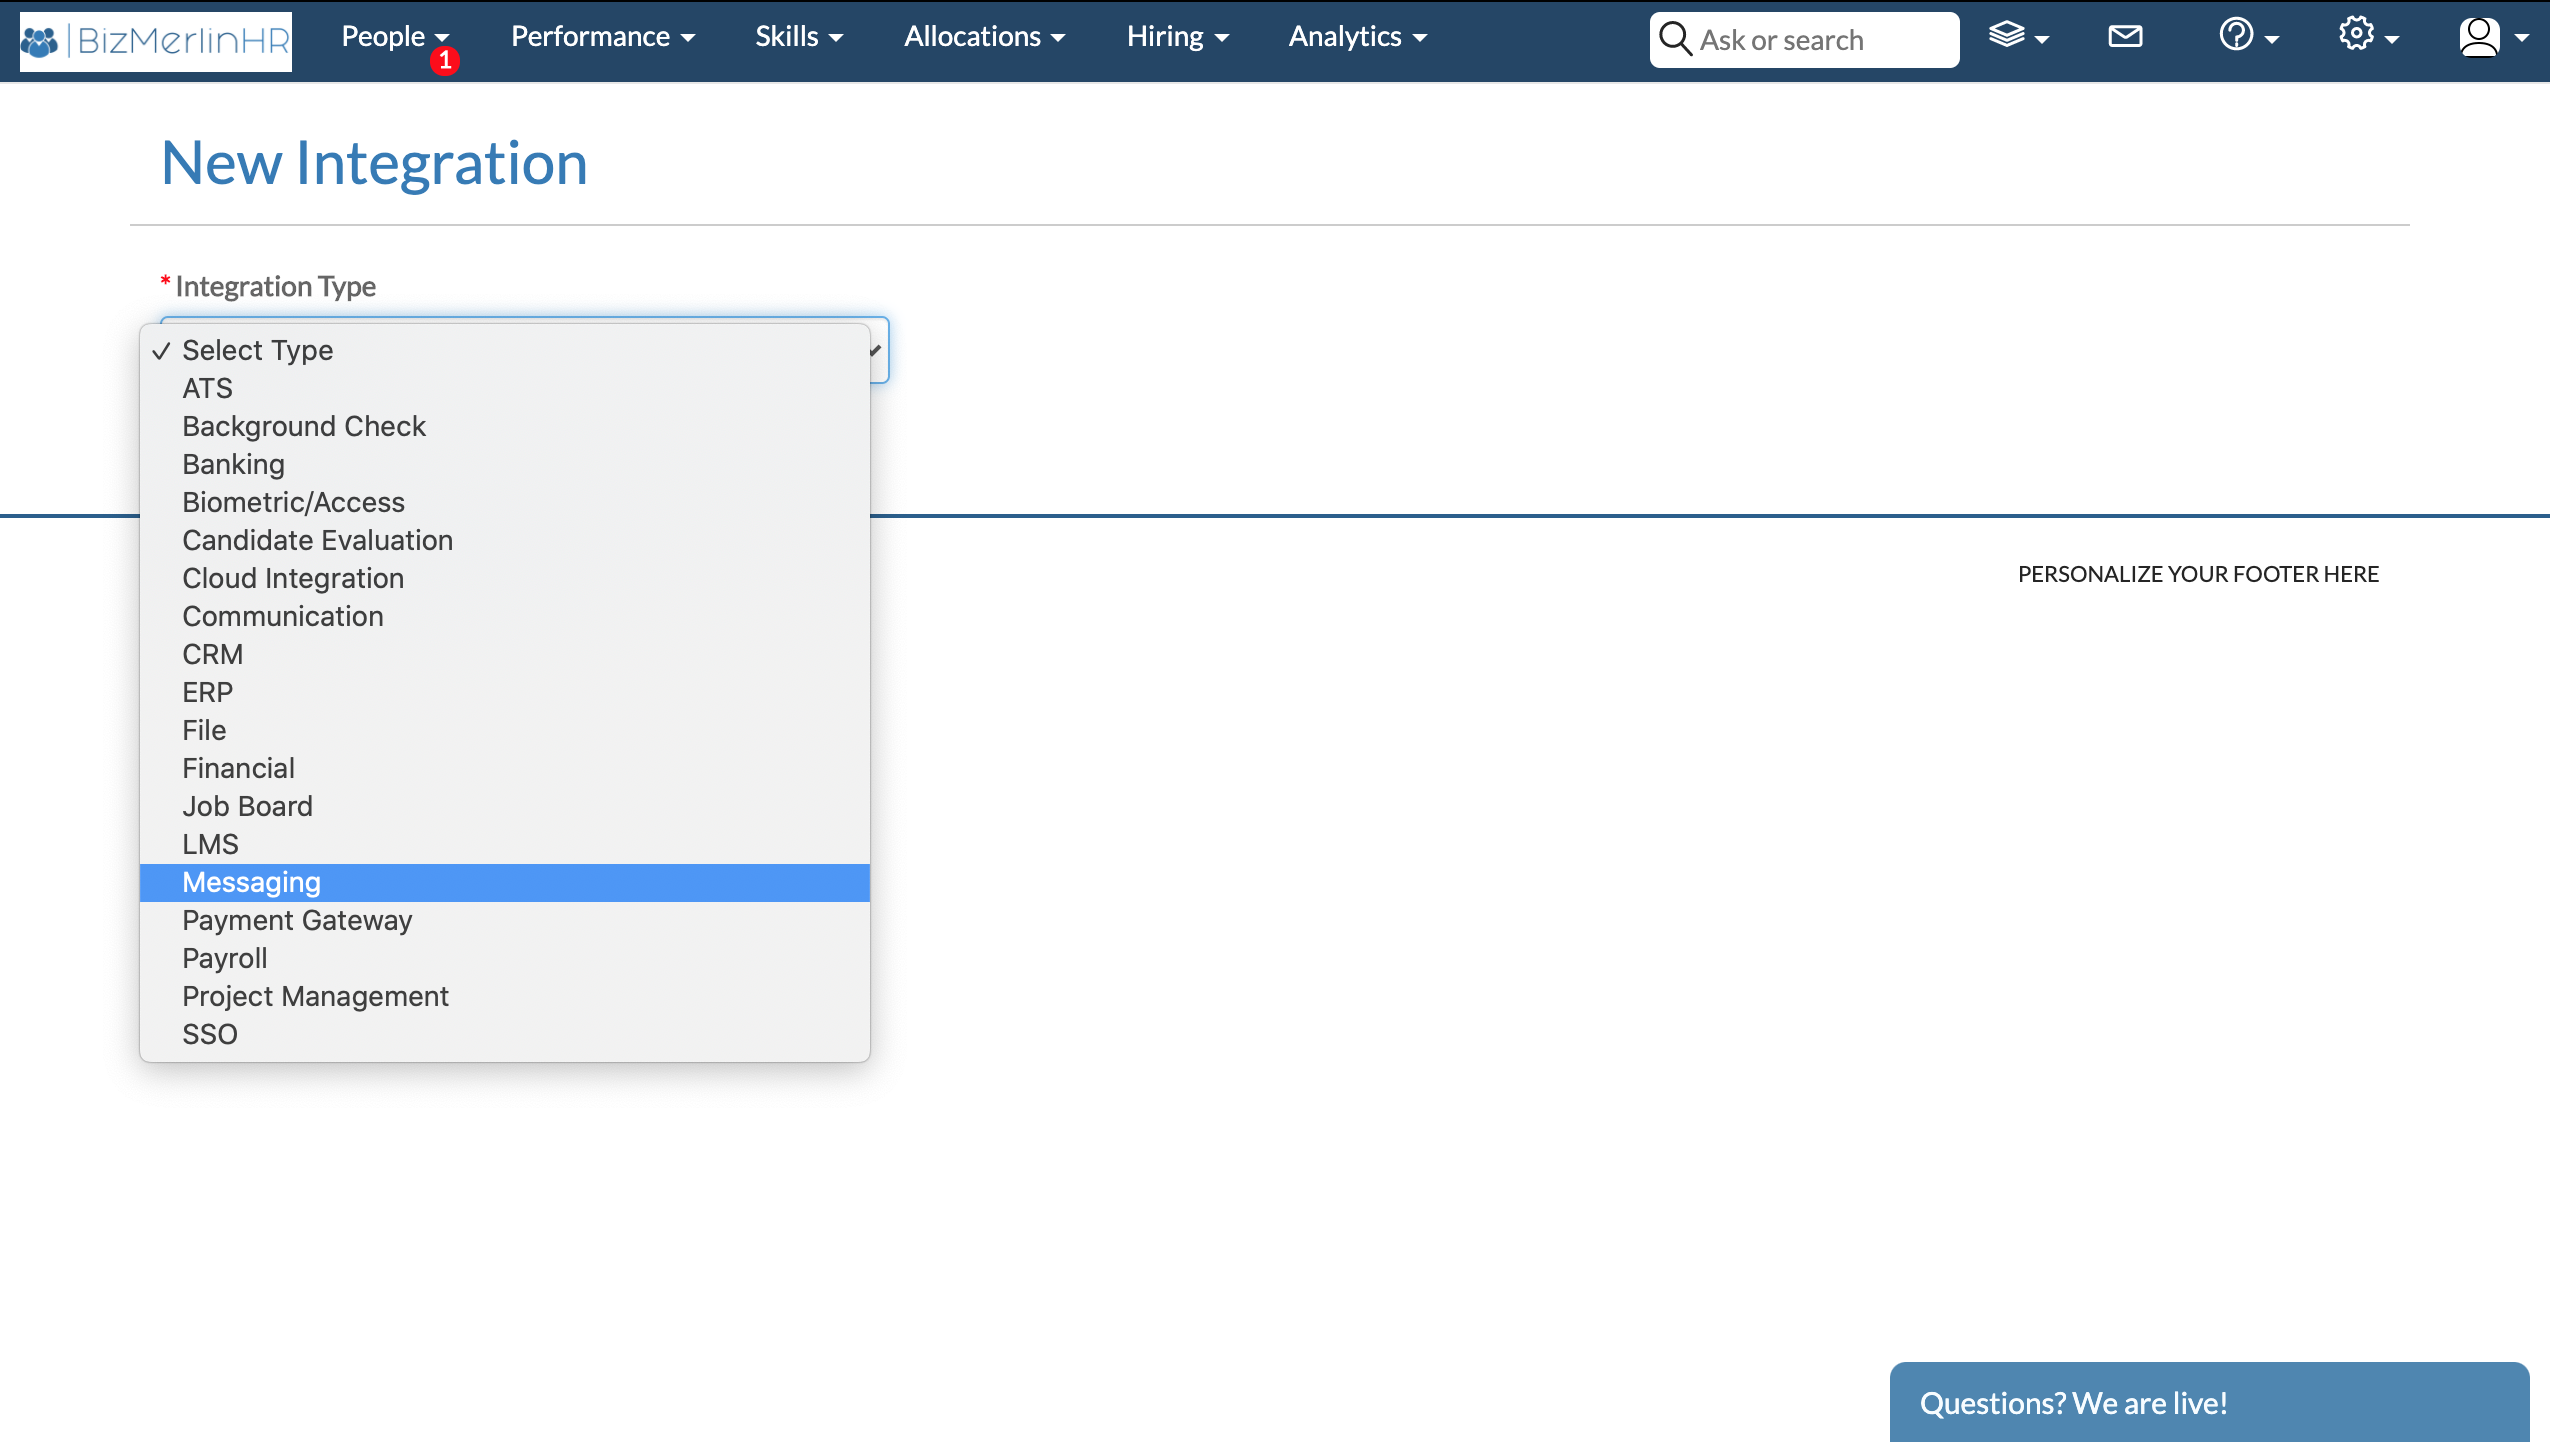Image resolution: width=2550 pixels, height=1442 pixels.
Task: Click the Ask or search field
Action: (x=1804, y=40)
